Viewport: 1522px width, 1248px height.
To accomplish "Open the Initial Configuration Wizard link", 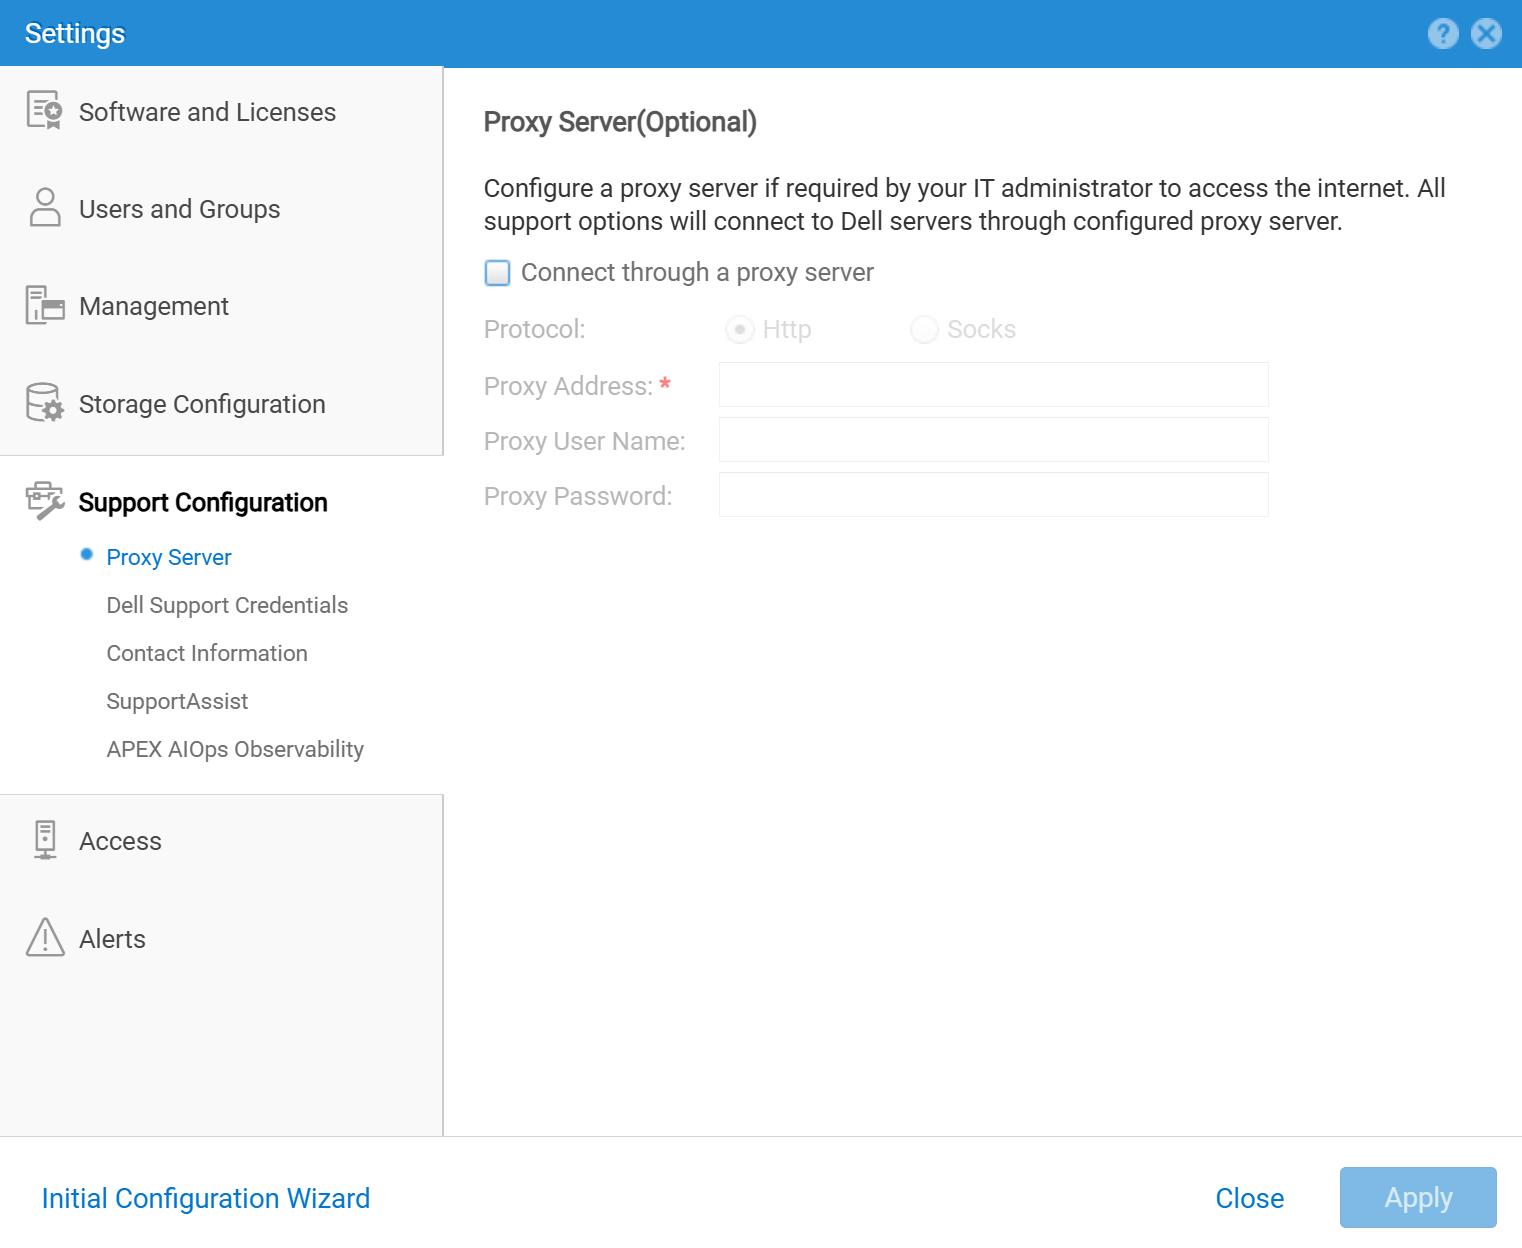I will [x=206, y=1198].
